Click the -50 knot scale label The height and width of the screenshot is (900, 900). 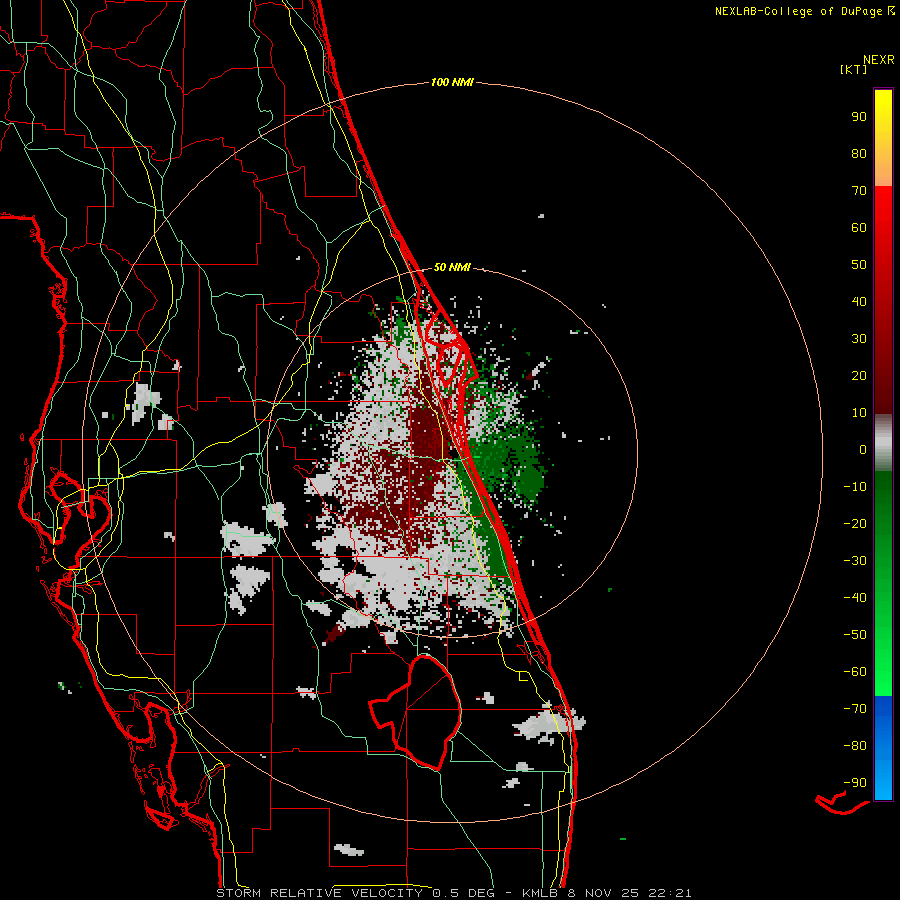coord(855,634)
